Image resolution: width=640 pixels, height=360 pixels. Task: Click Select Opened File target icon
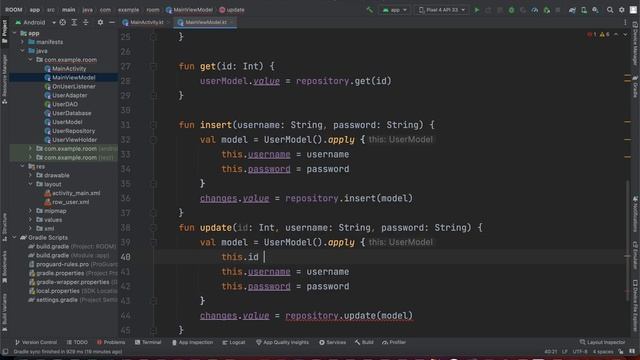(x=62, y=22)
